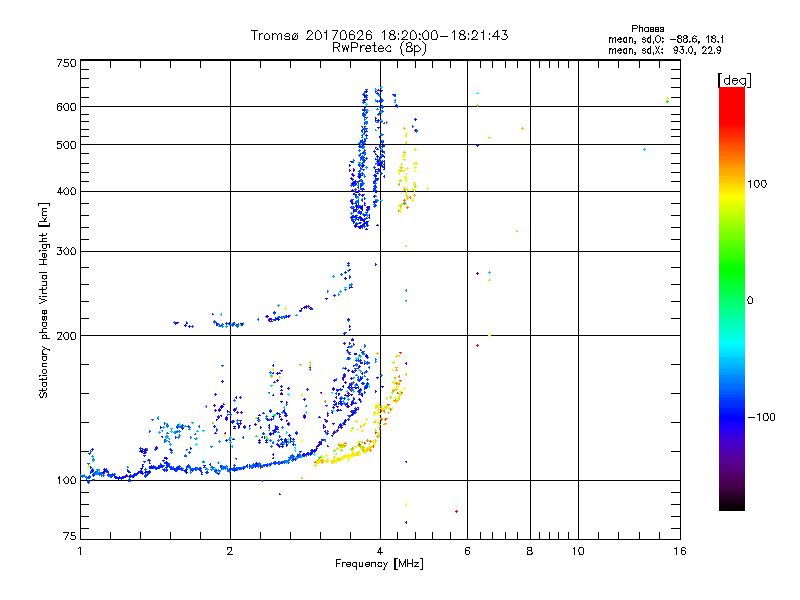The height and width of the screenshot is (600, 800).
Task: Select the "mean, sd,X: 93.0, 22.9" line
Action: (x=664, y=50)
